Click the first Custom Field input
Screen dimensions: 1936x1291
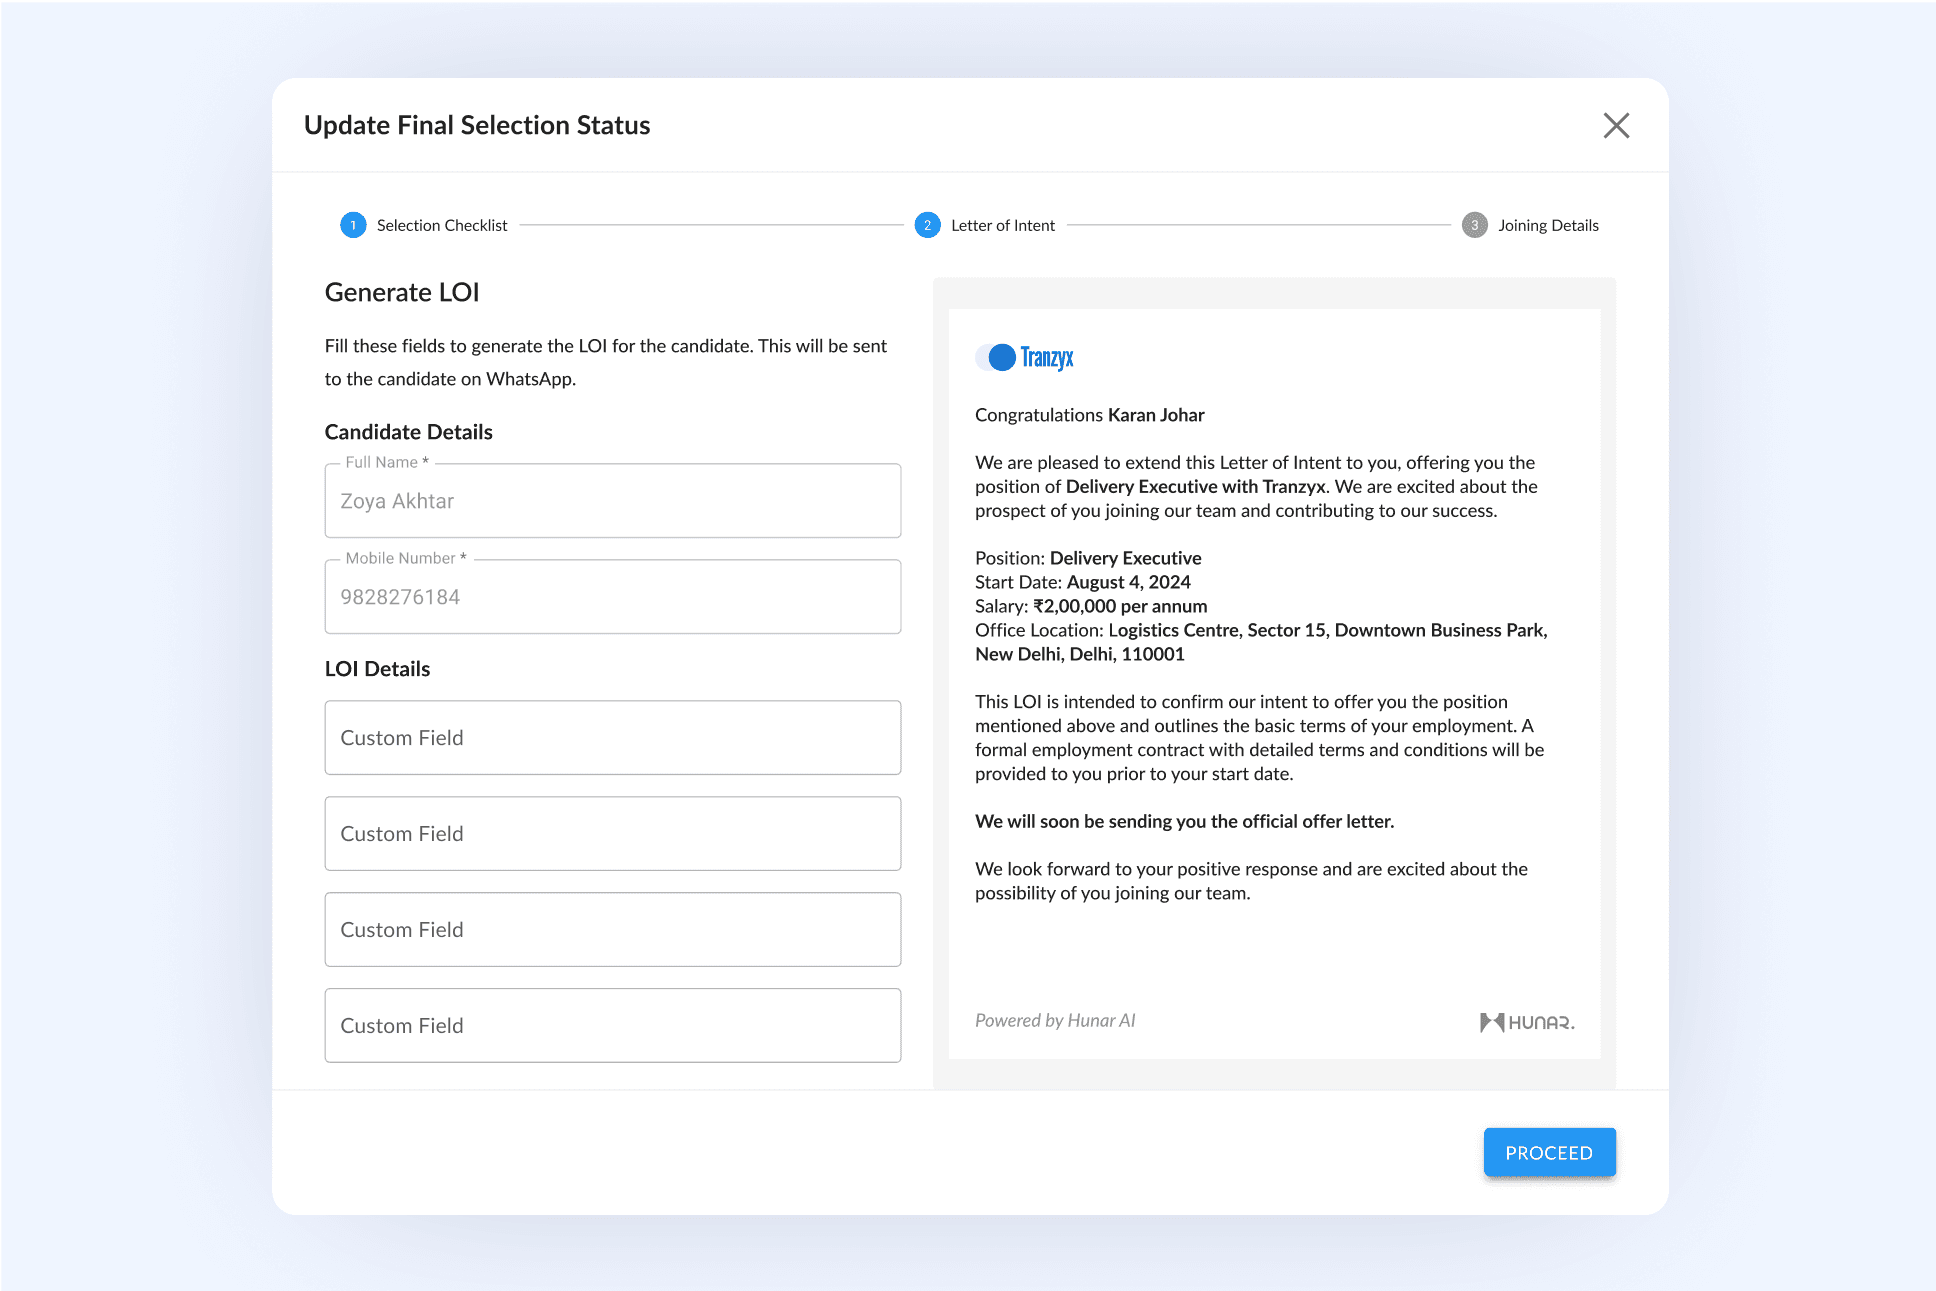point(612,738)
